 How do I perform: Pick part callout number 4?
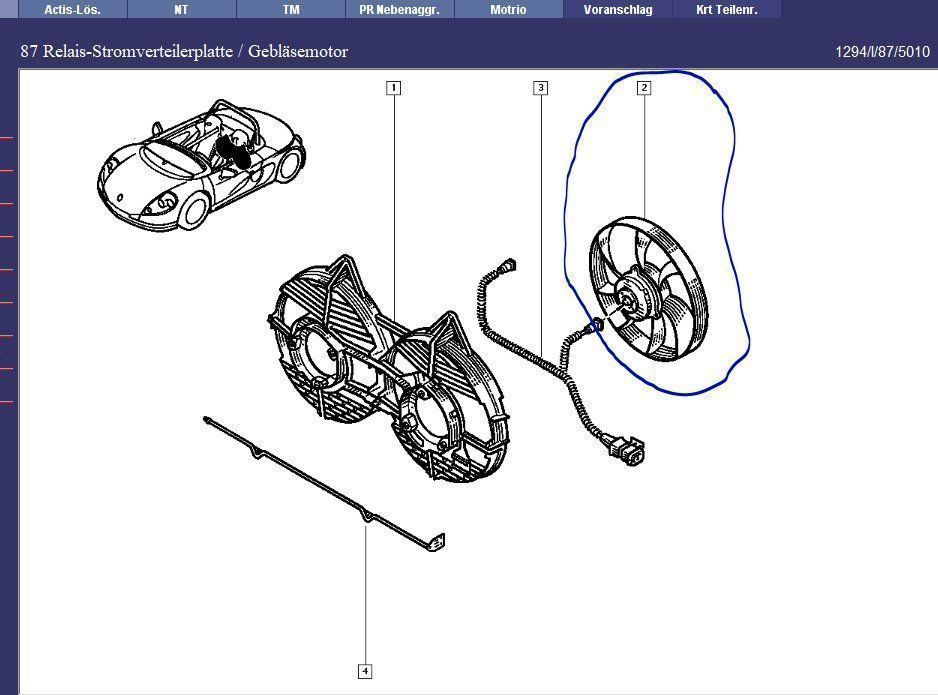pos(365,671)
